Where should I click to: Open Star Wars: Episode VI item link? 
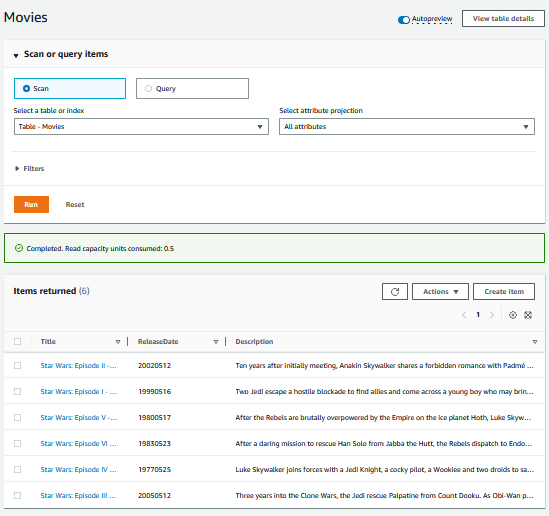78,444
